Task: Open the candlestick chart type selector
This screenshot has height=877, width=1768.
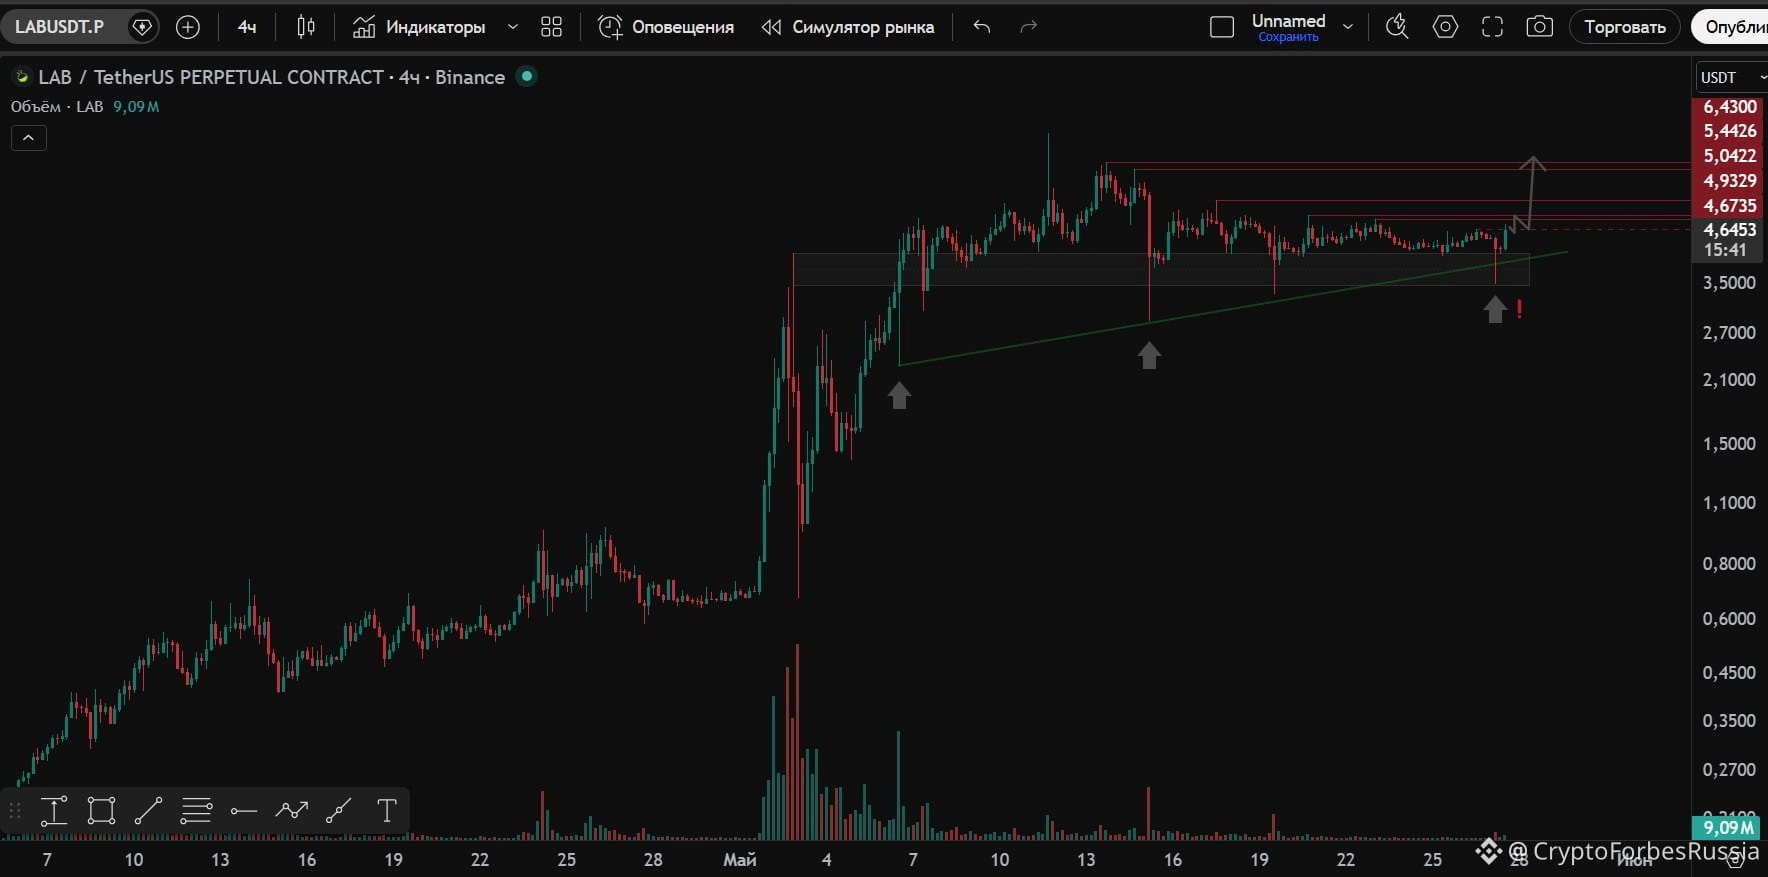Action: pos(306,27)
